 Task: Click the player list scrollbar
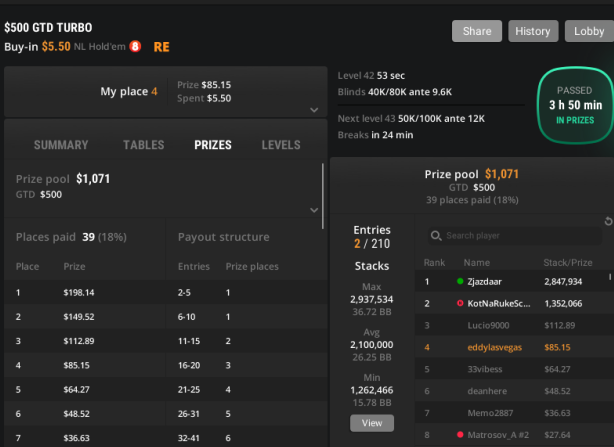click(610, 277)
